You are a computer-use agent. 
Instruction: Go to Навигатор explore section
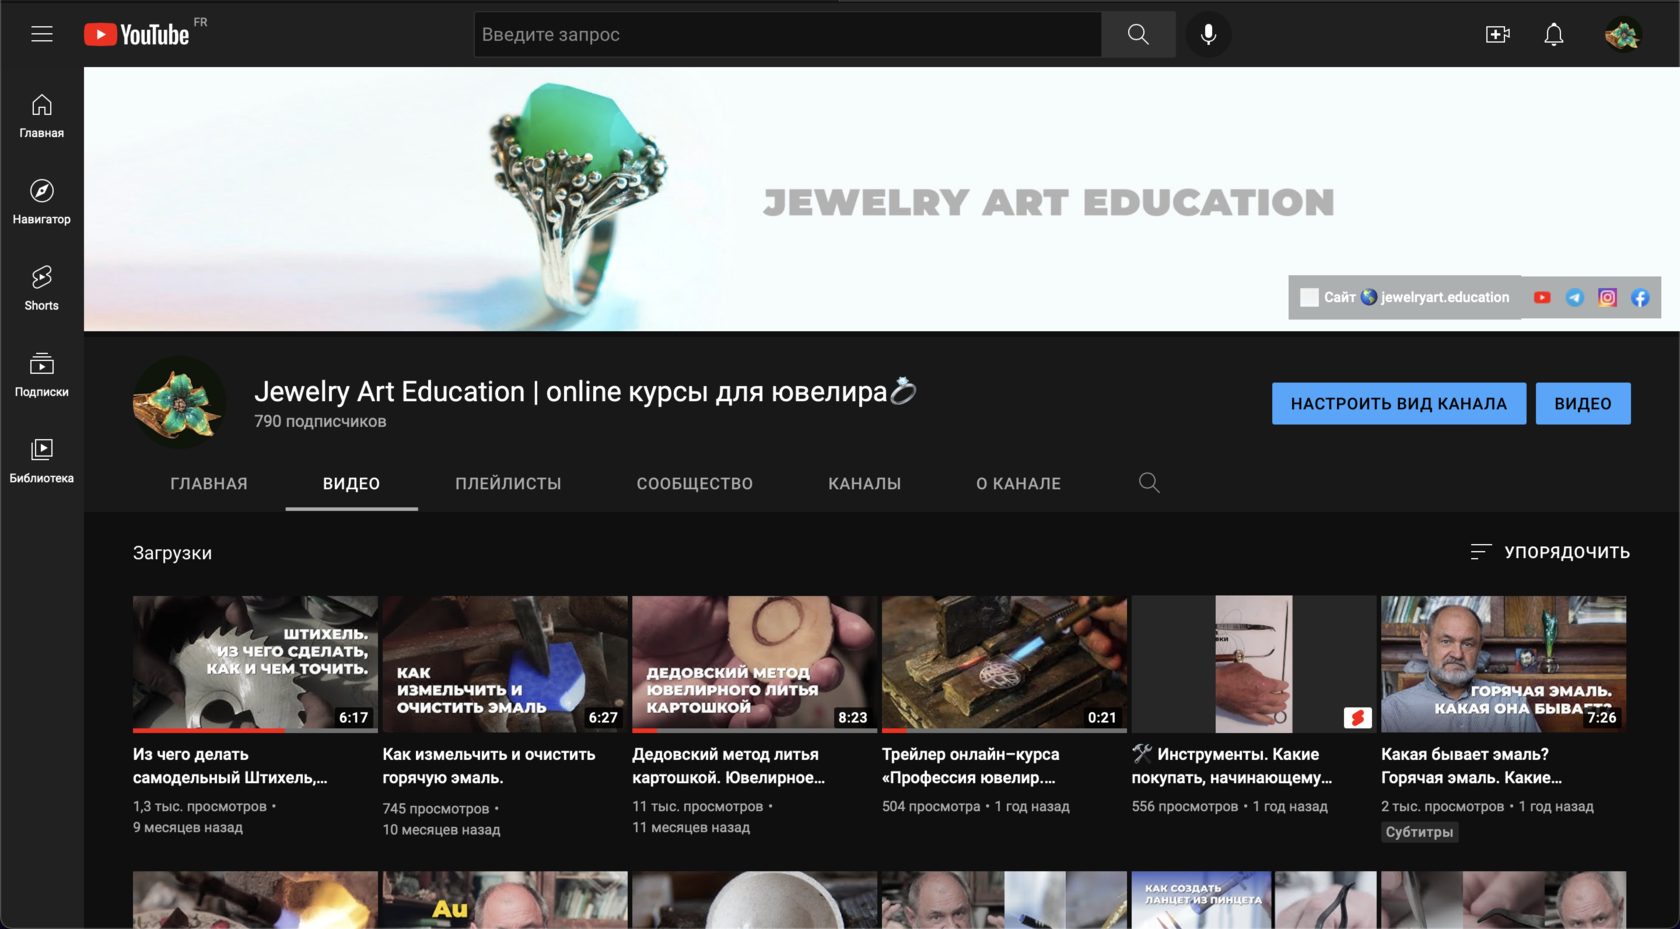pyautogui.click(x=41, y=201)
